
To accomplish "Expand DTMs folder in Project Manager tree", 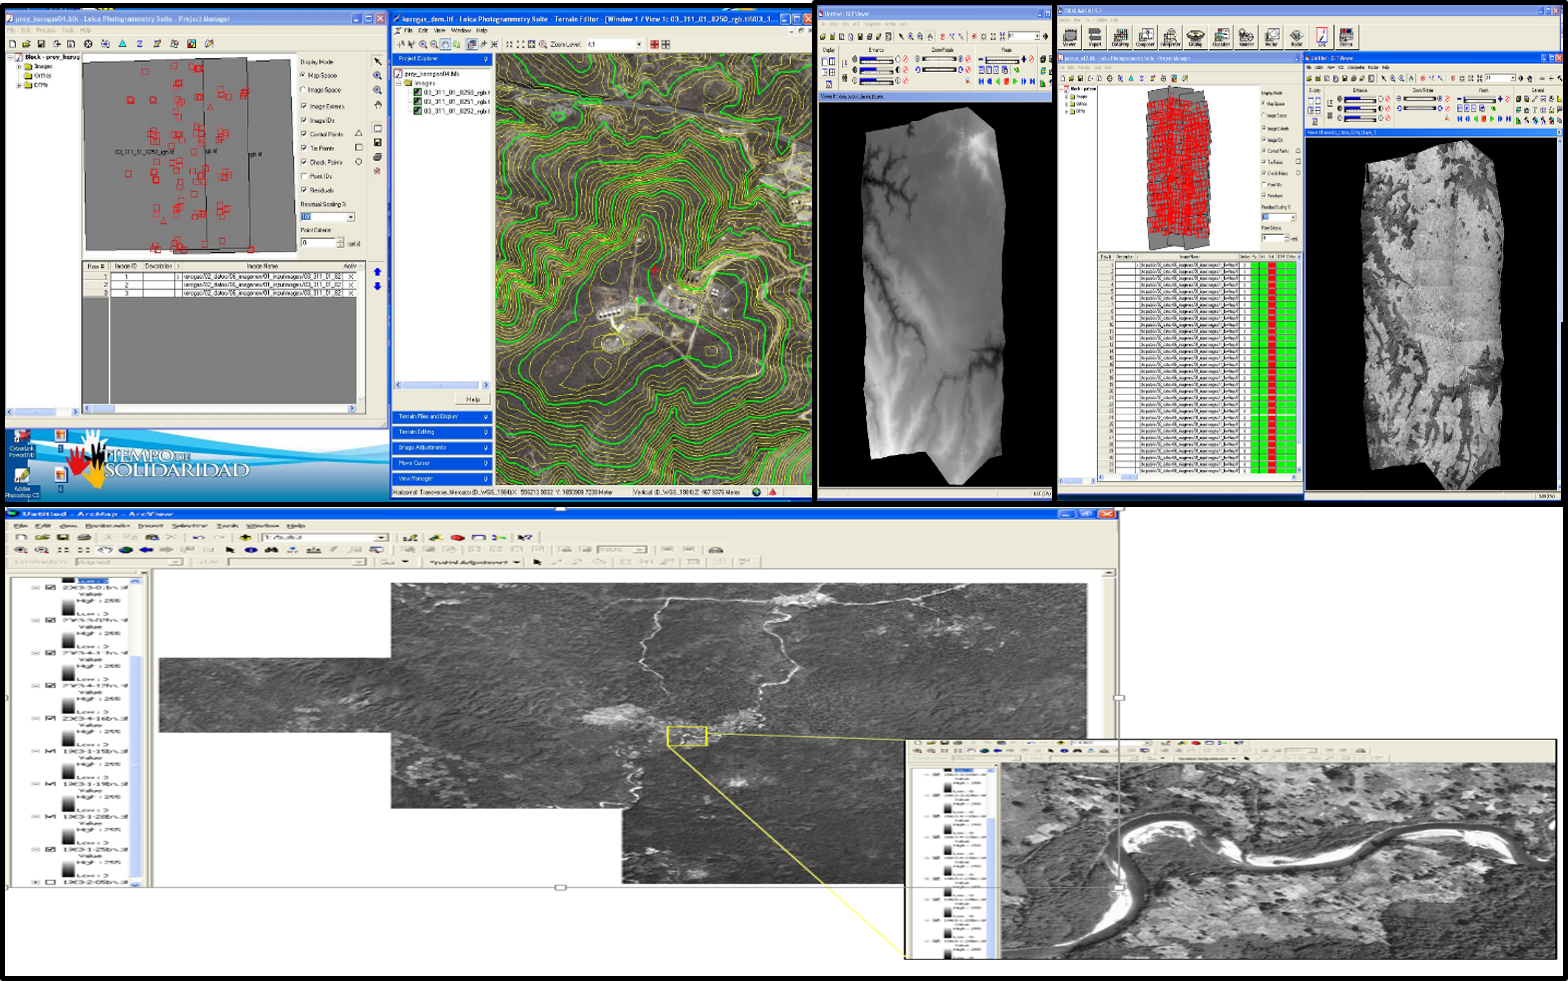I will pos(19,85).
